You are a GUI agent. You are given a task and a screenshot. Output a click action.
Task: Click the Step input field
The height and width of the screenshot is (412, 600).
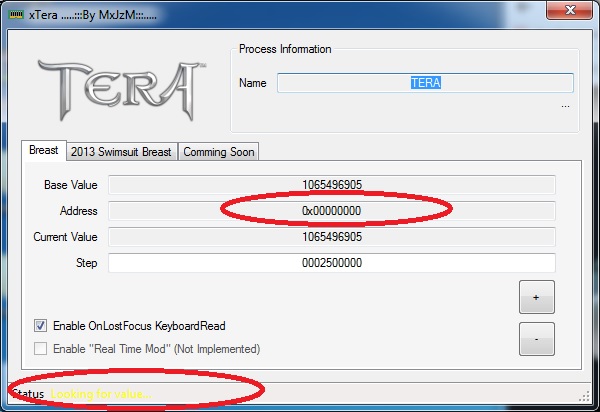331,263
